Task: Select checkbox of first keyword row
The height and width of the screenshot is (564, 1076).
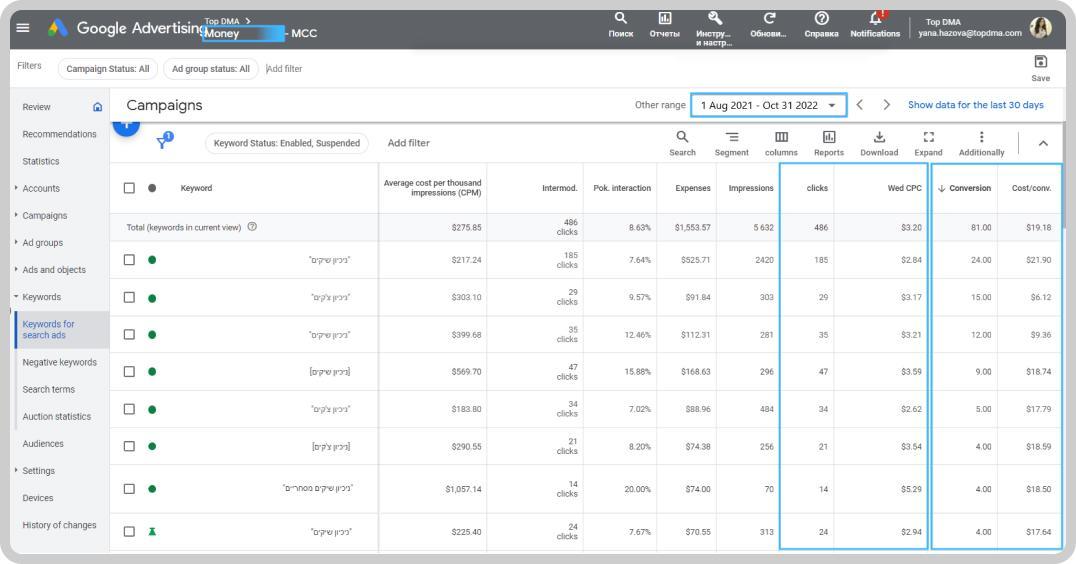Action: (129, 260)
